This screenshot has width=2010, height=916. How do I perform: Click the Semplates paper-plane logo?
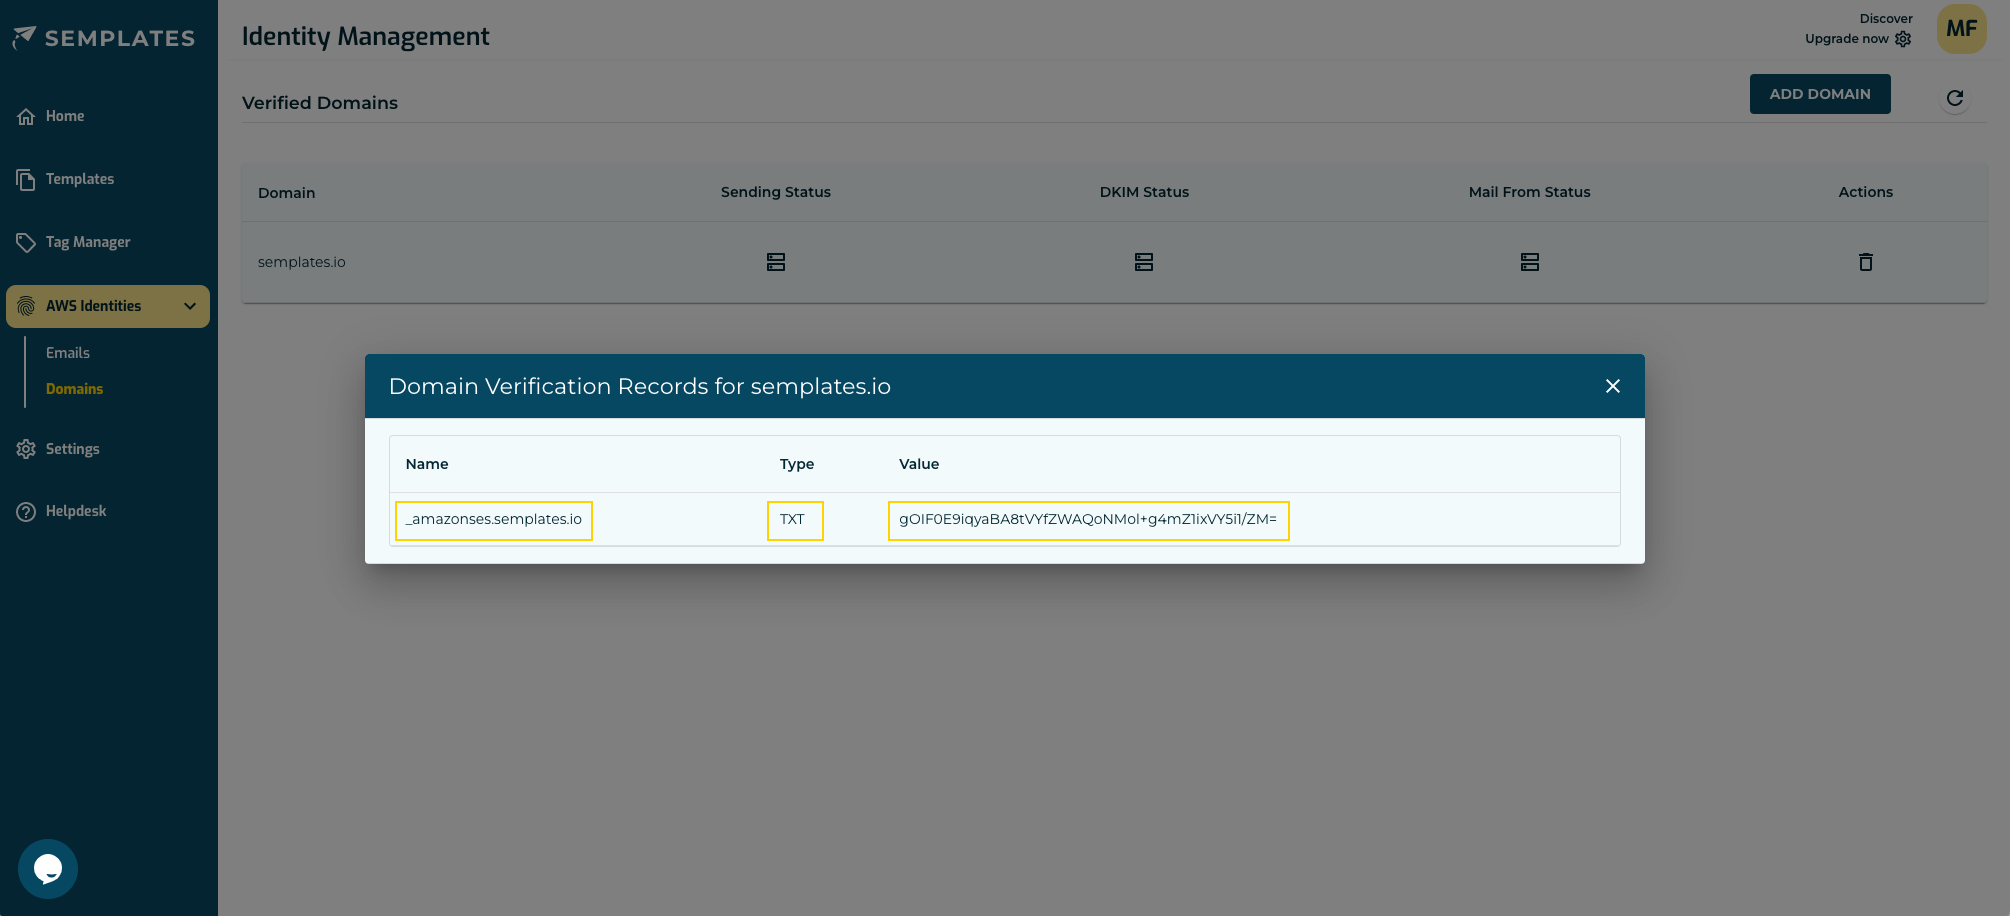pos(25,37)
